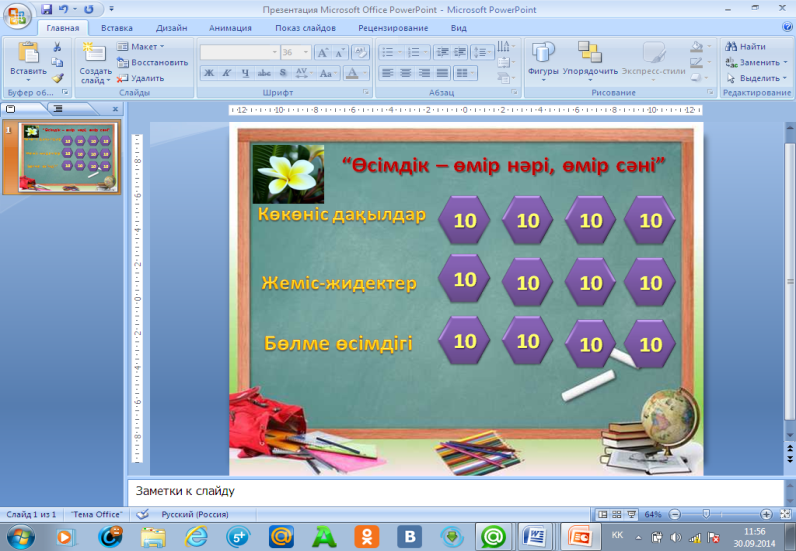Open the Office button menu
The width and height of the screenshot is (796, 551).
(16, 16)
